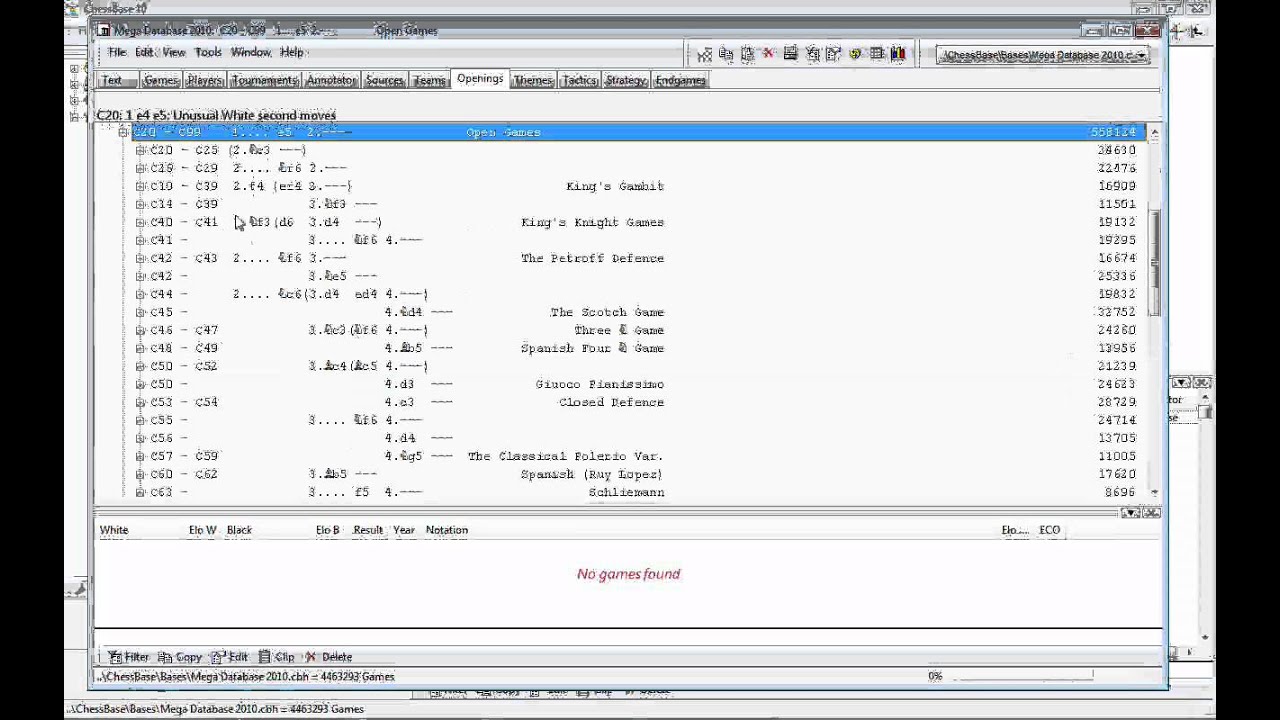
Task: Switch to the Annotator tab
Action: 331,80
